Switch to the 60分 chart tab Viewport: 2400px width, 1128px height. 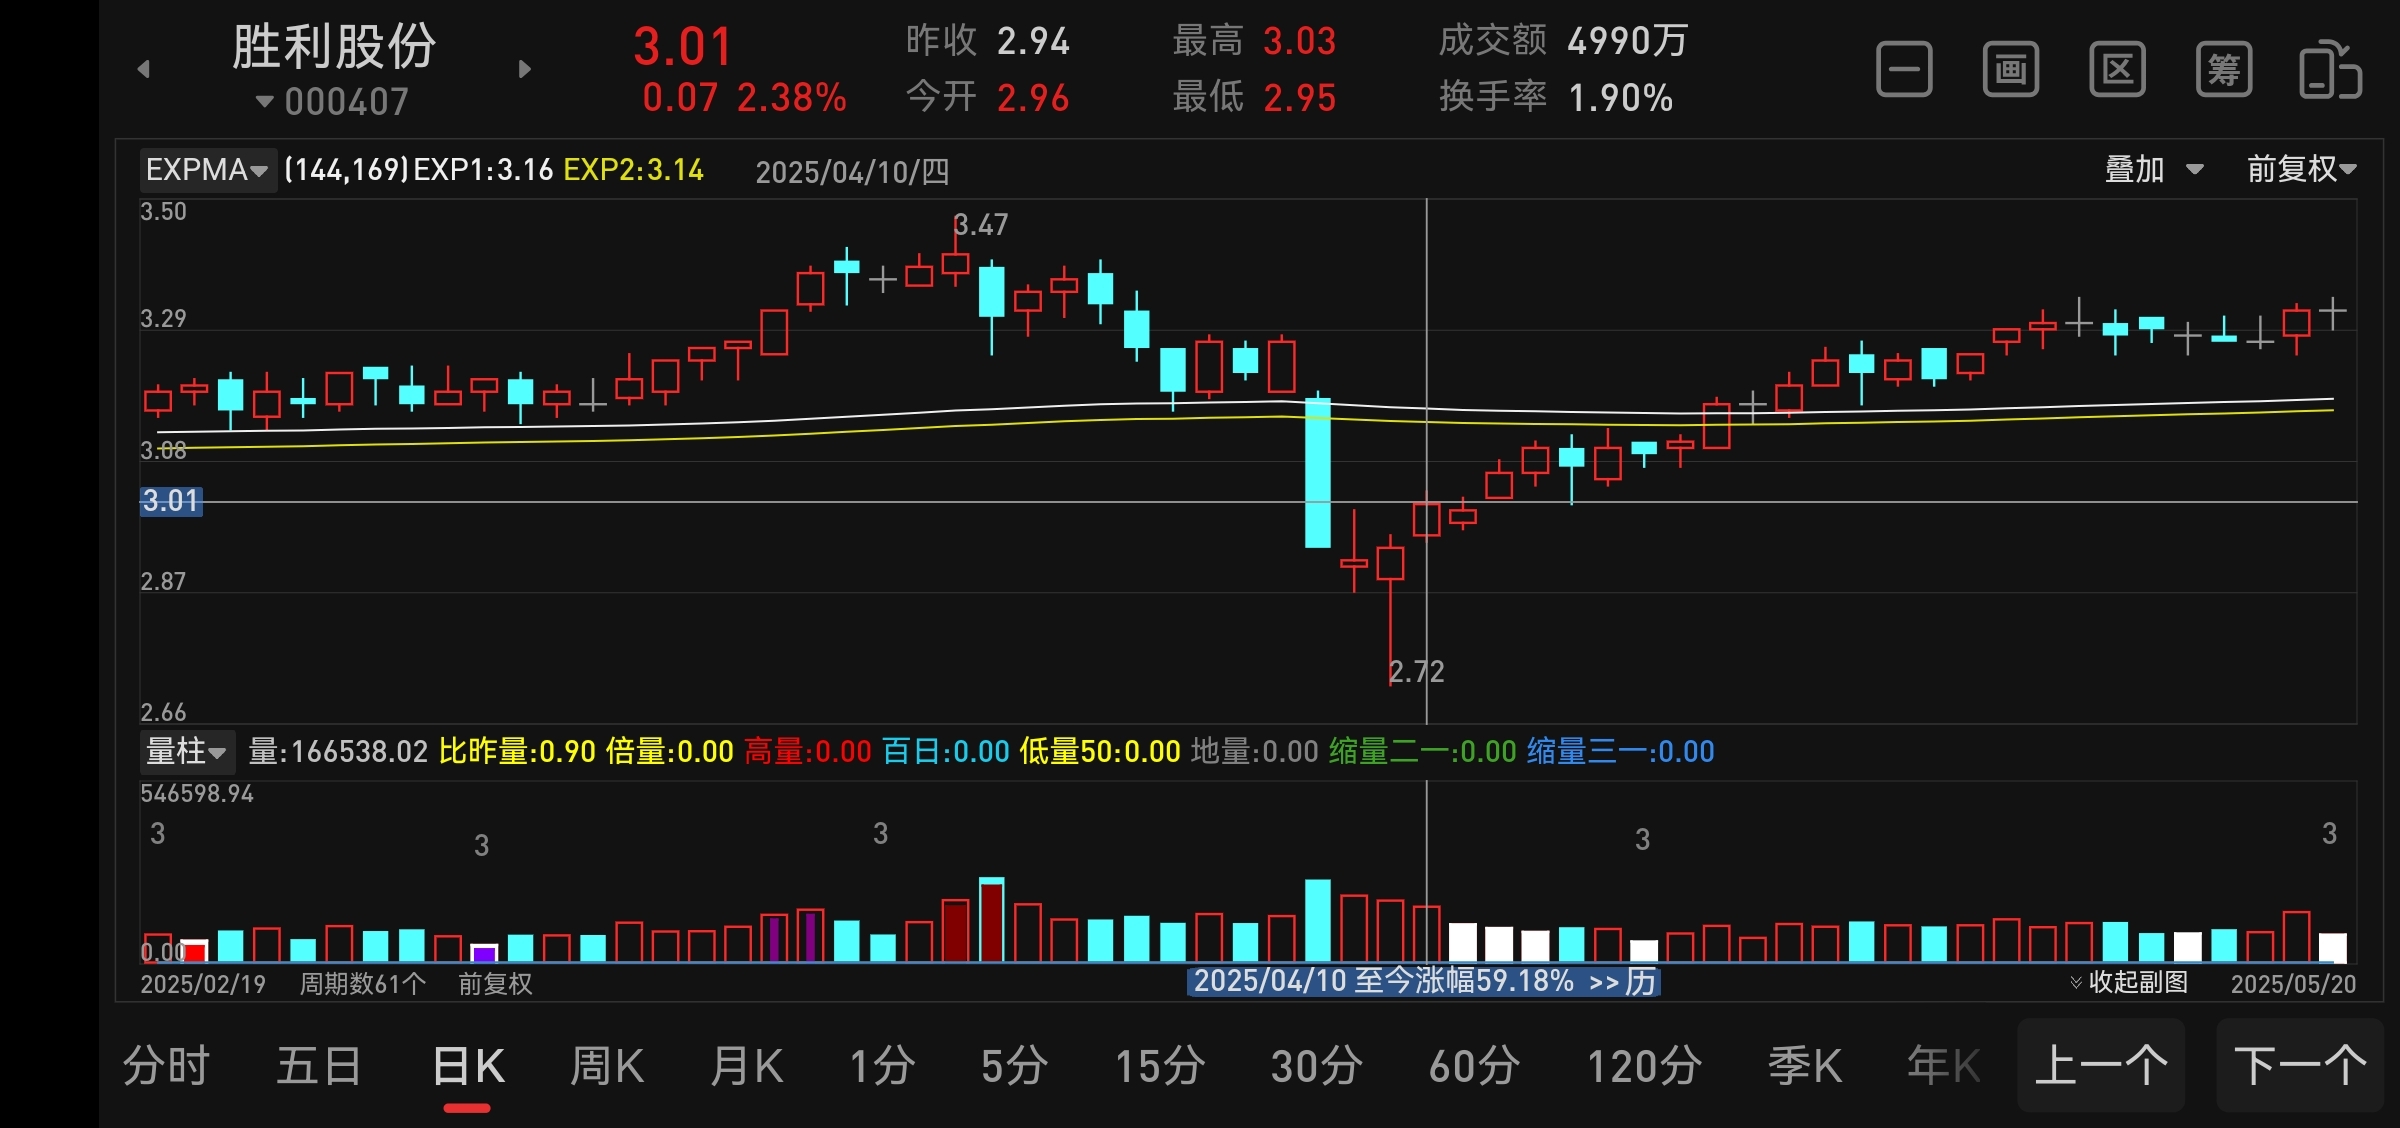[1474, 1066]
